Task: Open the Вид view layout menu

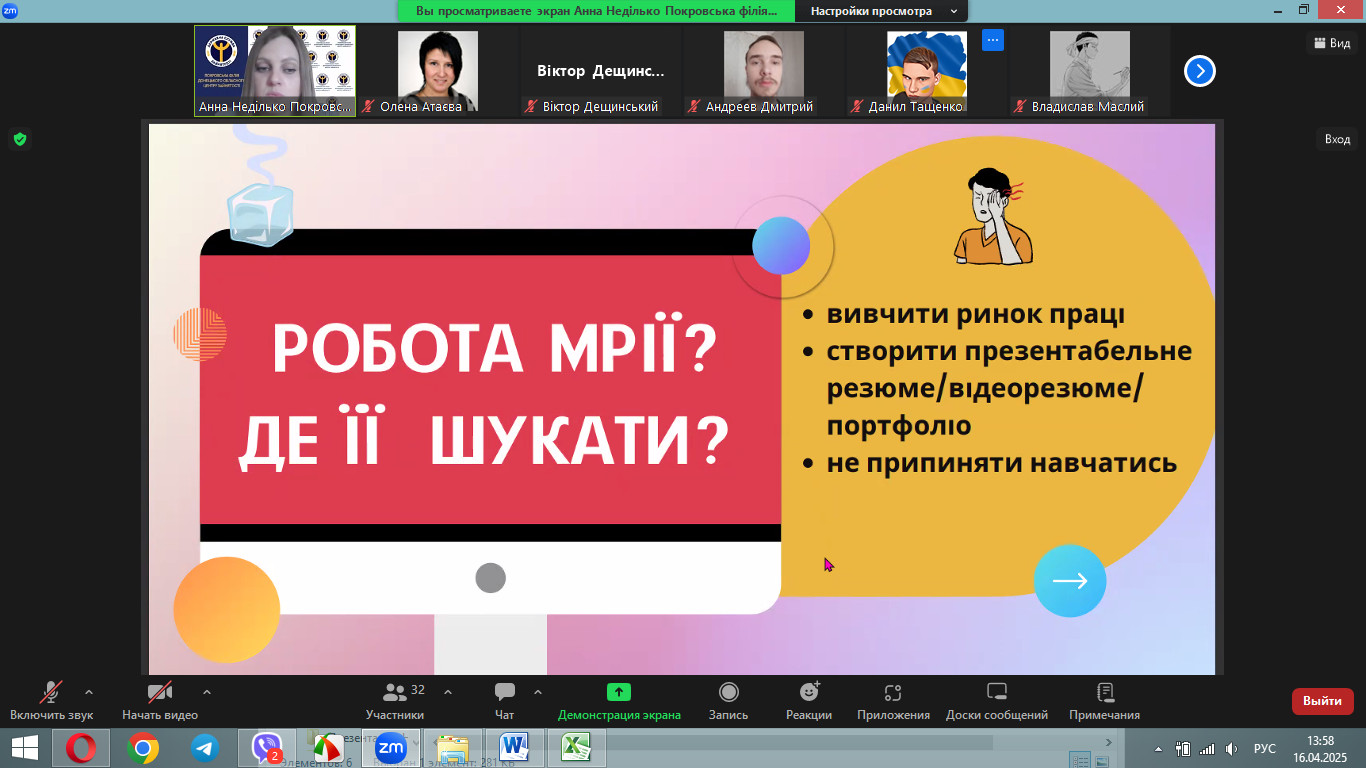Action: (1332, 43)
